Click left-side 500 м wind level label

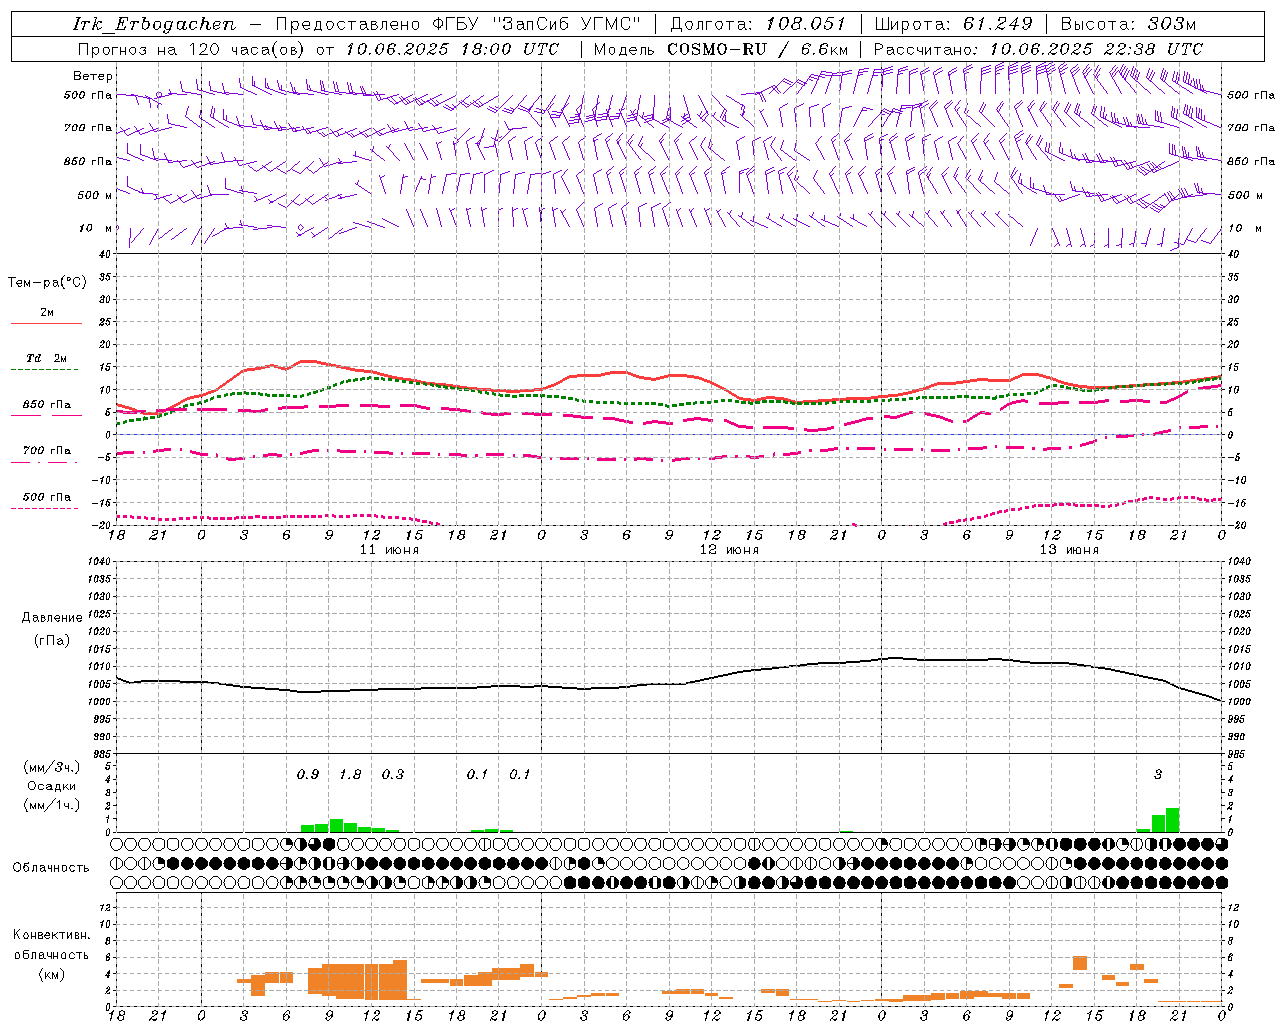point(94,195)
